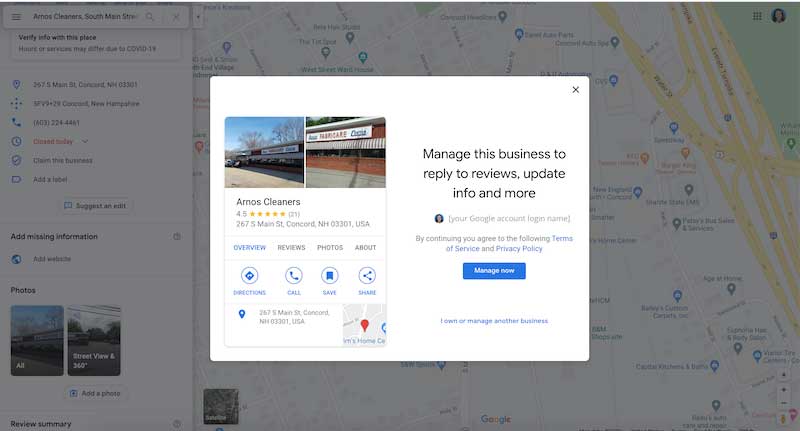800x431 pixels.
Task: Switch to the PHOTOS tab in business card
Action: 330,247
